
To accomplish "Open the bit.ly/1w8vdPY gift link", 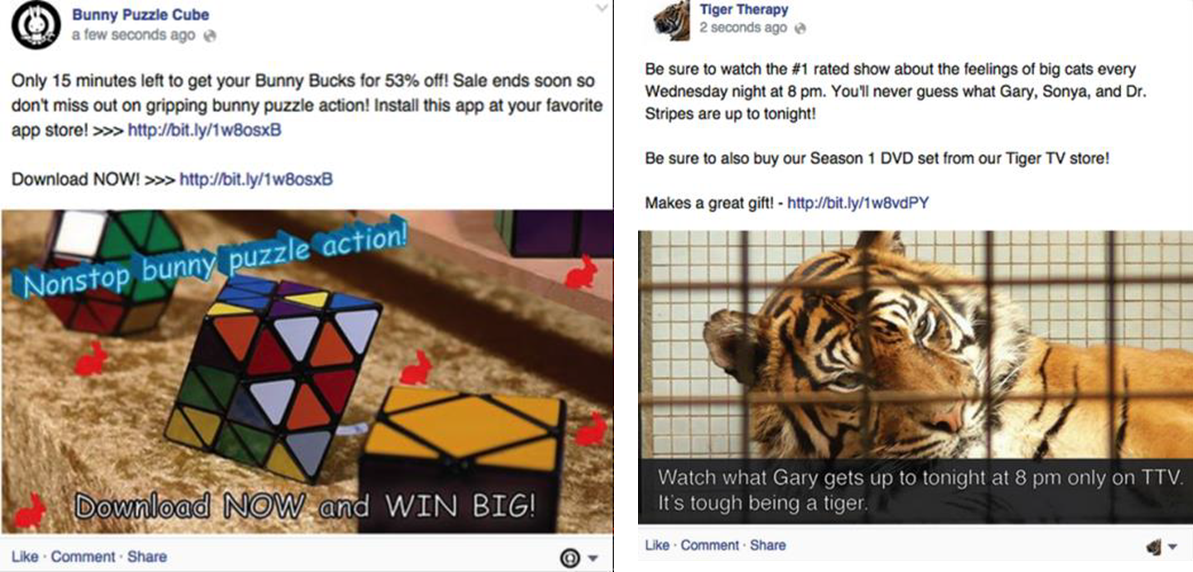I will point(857,203).
